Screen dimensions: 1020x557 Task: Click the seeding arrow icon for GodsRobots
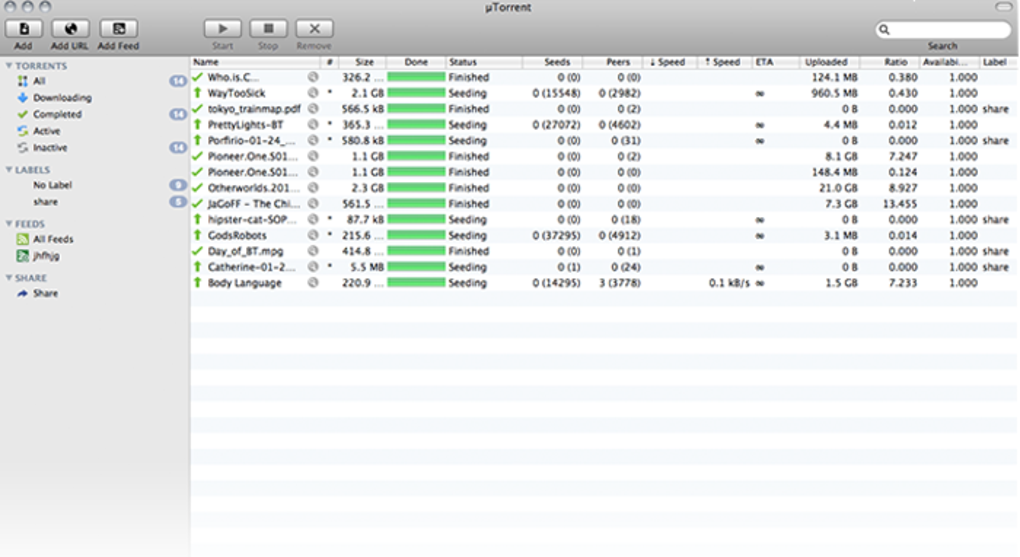tap(197, 235)
